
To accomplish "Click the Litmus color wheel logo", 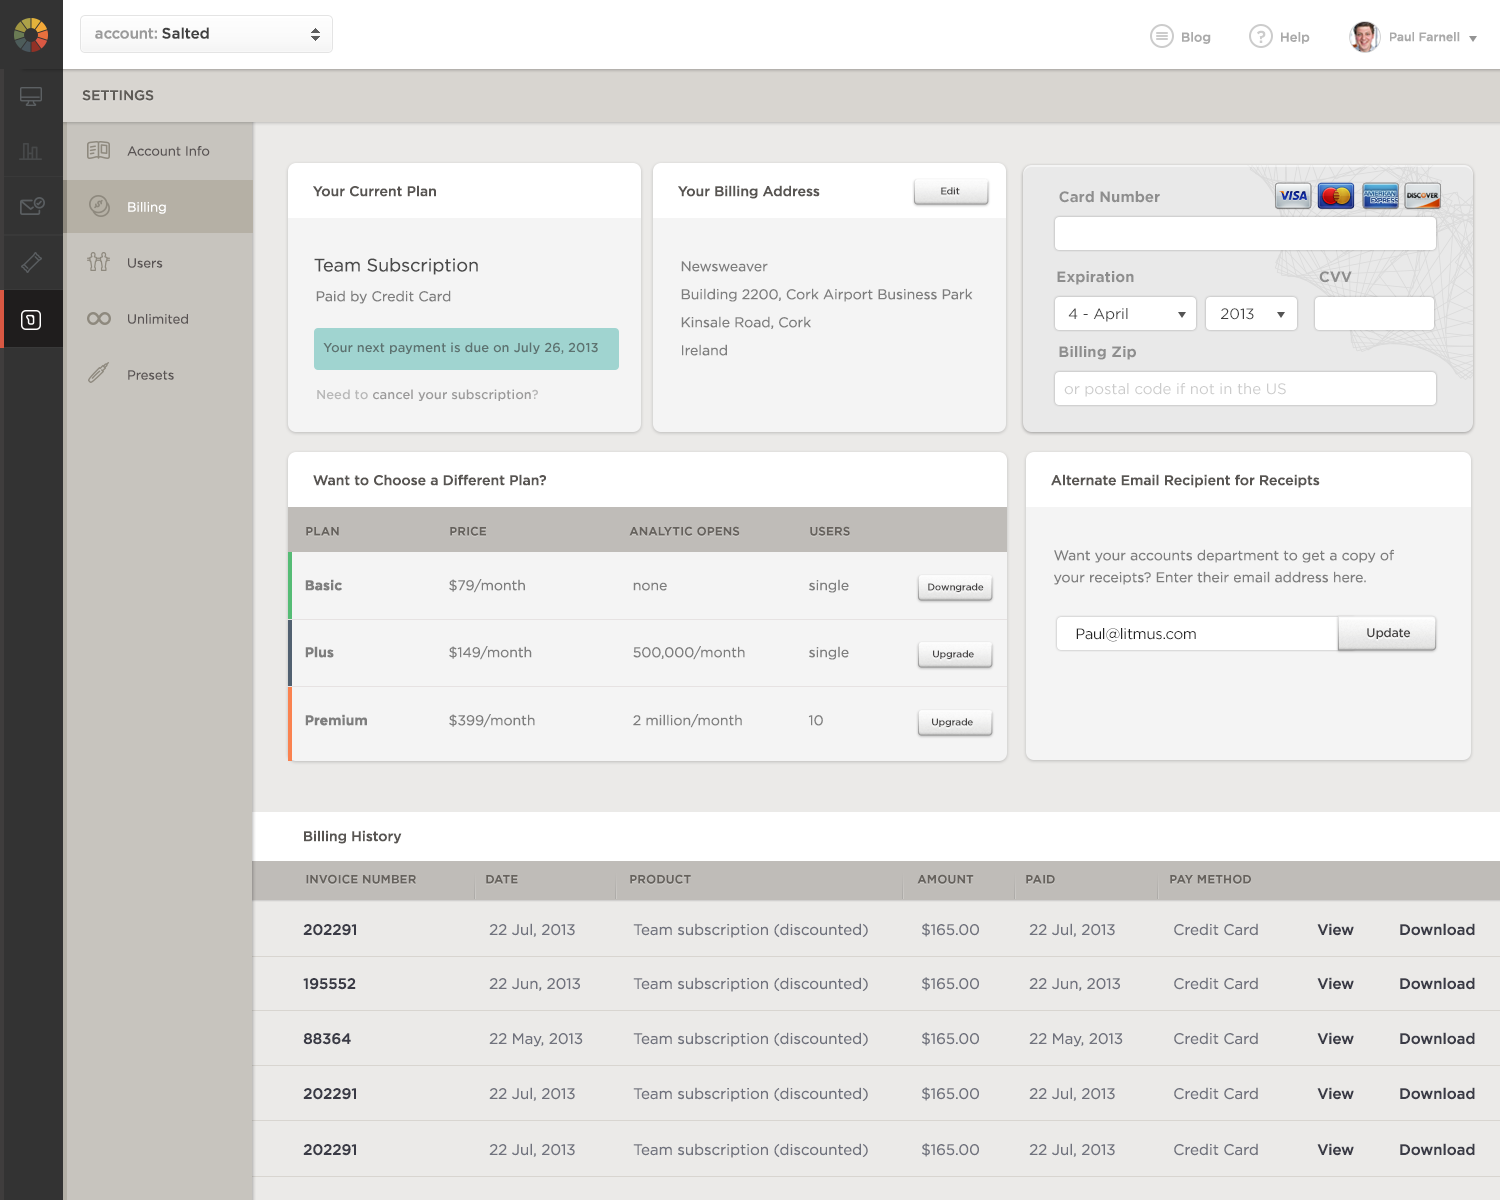I will coord(31,34).
